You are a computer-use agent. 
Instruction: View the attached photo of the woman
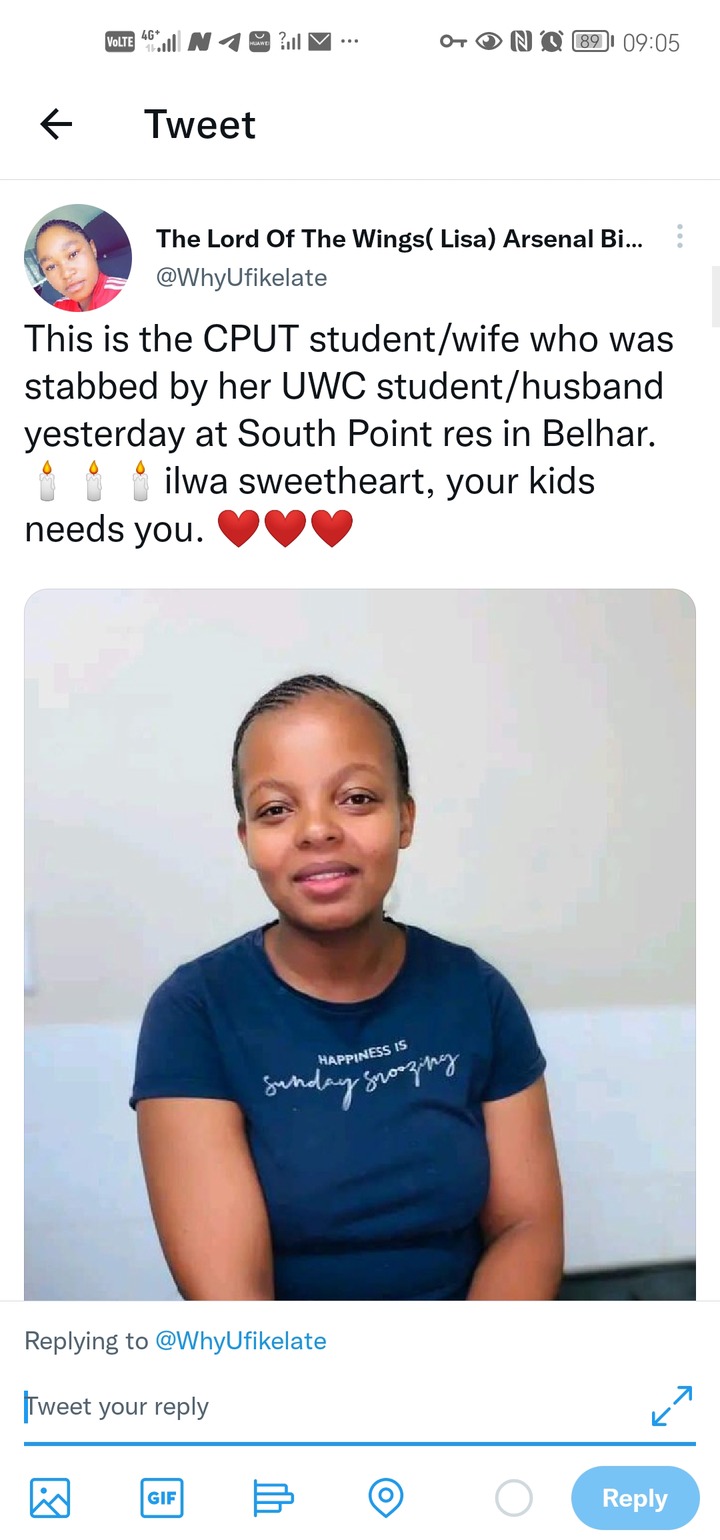(x=360, y=944)
